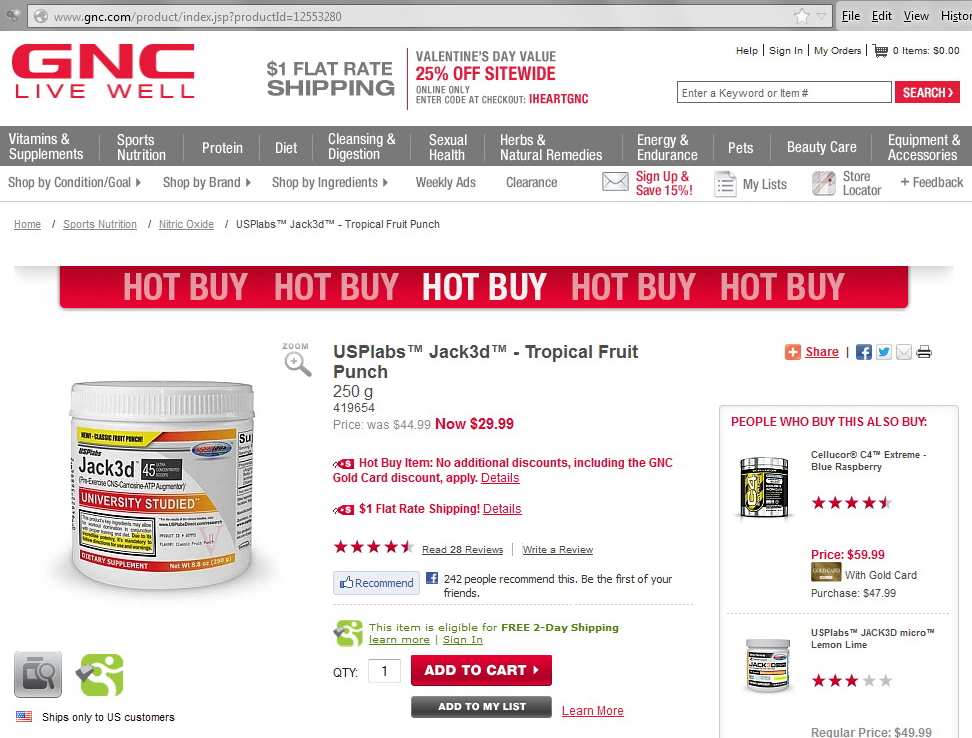Image resolution: width=972 pixels, height=738 pixels.
Task: Email this product envelope icon
Action: pyautogui.click(x=904, y=353)
